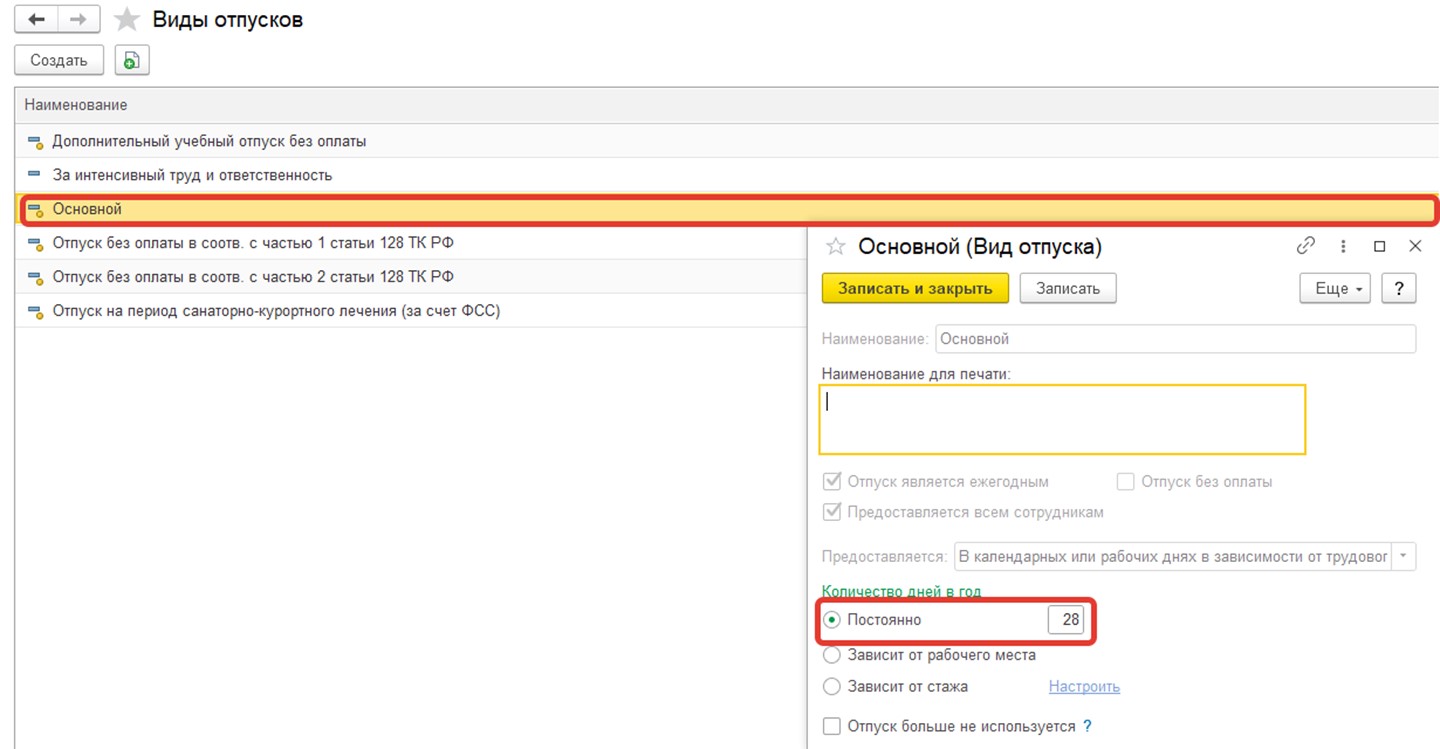Choose the Зависит от стажа radio button
This screenshot has height=749, width=1440.
click(x=831, y=687)
